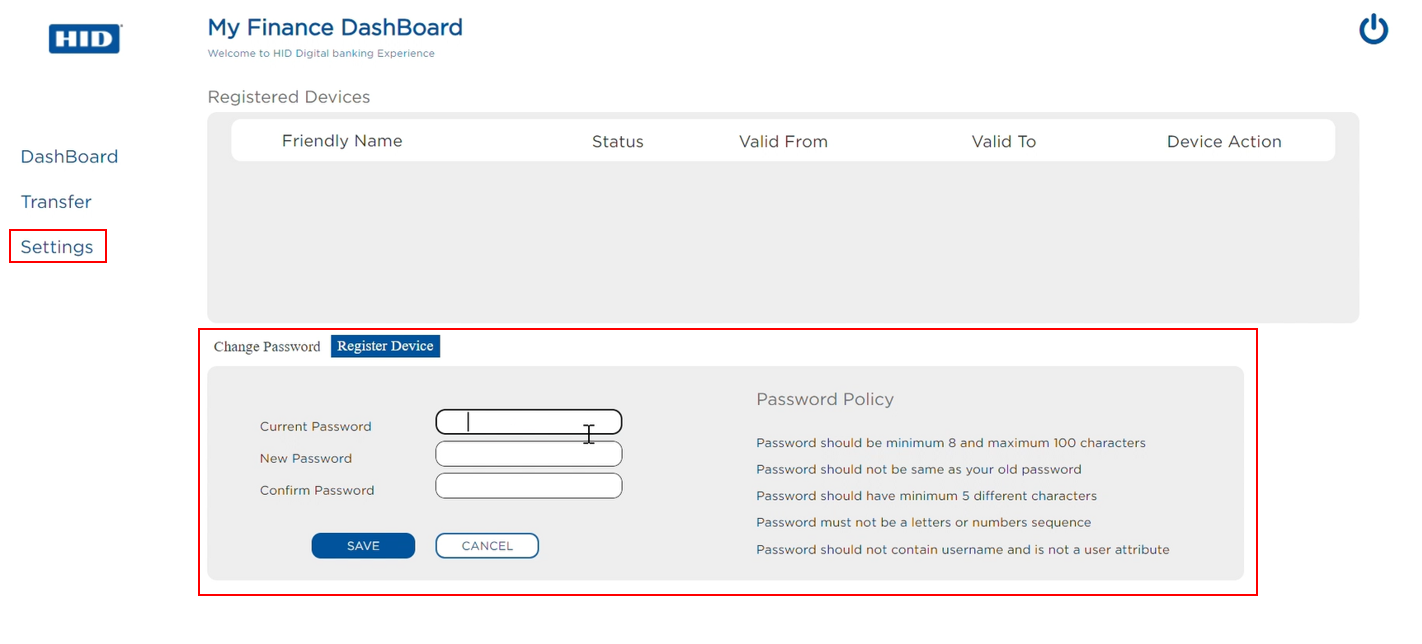
Task: Focus the Confirm Password field
Action: [529, 486]
